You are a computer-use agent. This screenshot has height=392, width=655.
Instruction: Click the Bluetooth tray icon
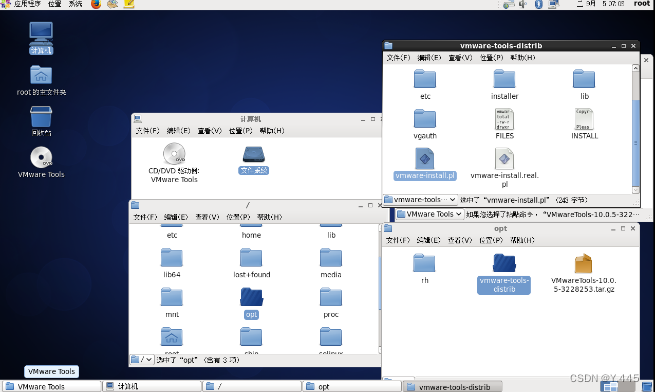point(538,4)
